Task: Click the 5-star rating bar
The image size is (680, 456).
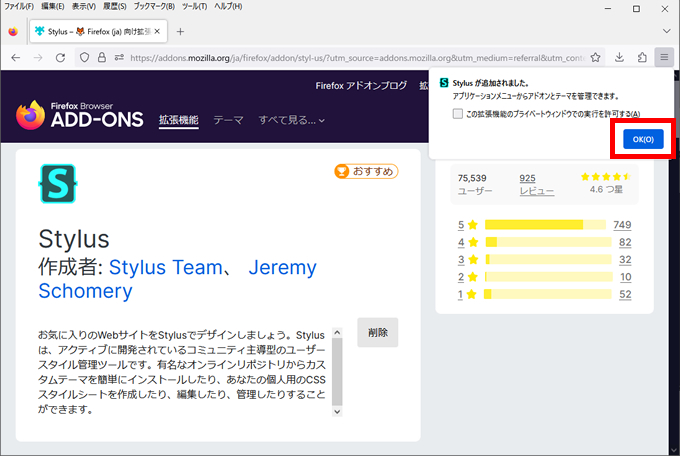Action: [545, 224]
